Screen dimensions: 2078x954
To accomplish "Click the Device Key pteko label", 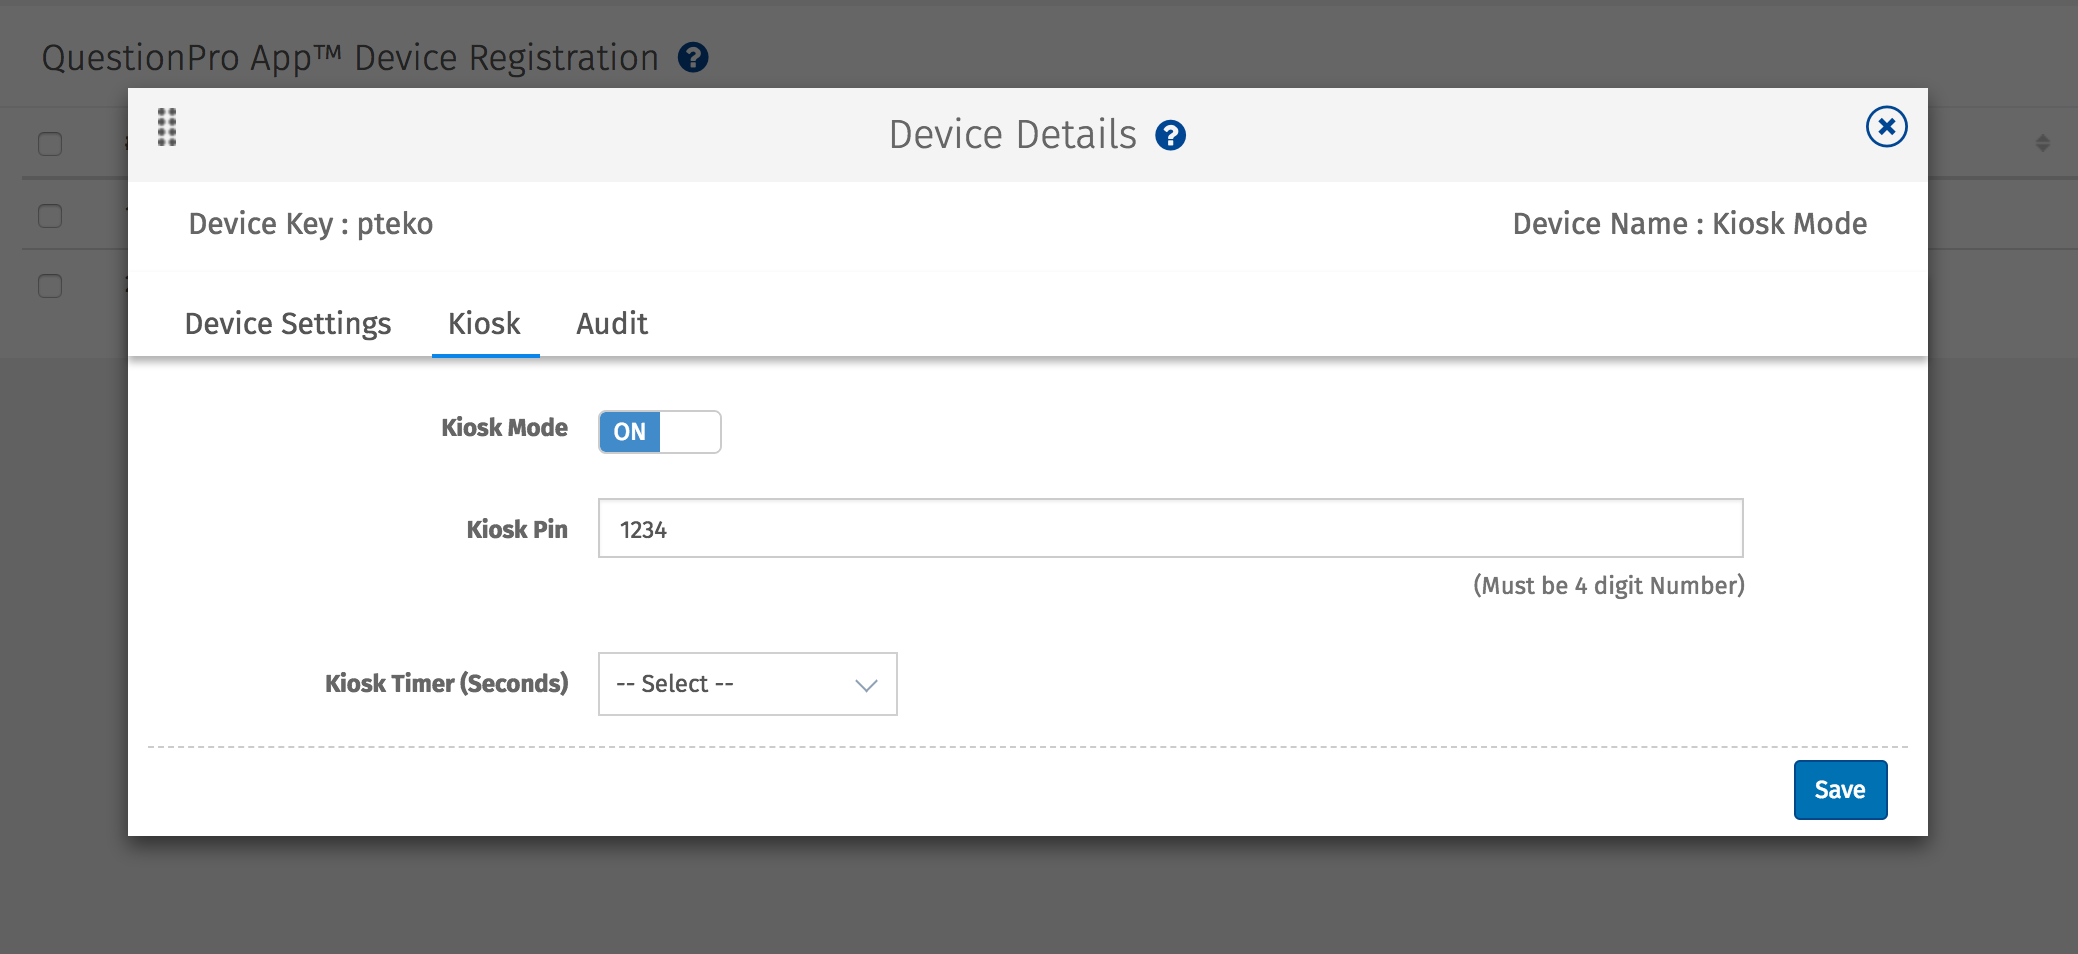I will [310, 223].
